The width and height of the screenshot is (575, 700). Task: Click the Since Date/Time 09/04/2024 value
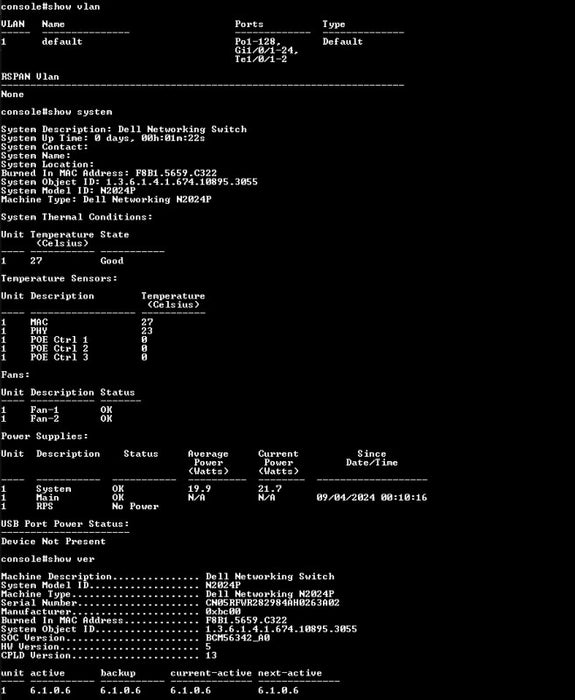tap(371, 498)
